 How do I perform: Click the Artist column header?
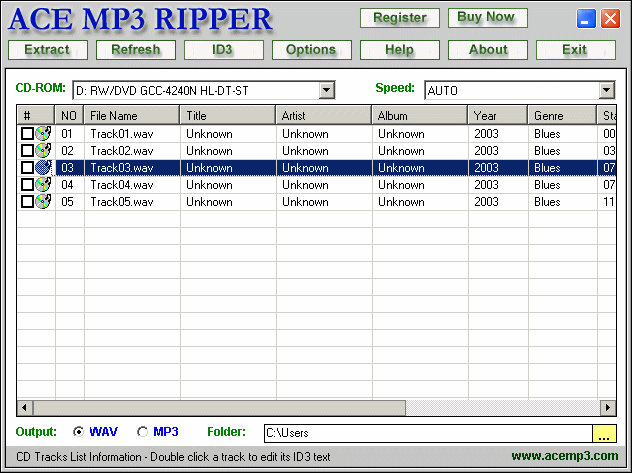pyautogui.click(x=324, y=116)
